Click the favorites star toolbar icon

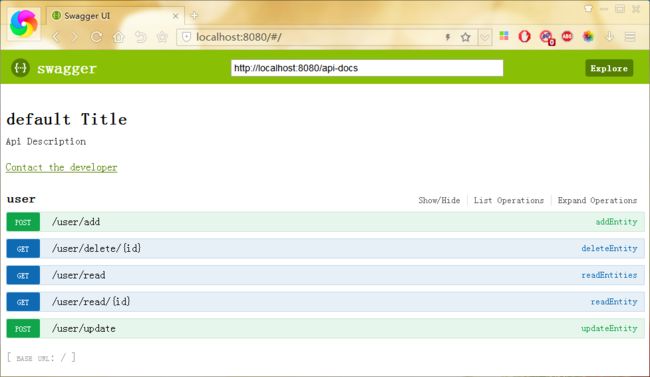[x=162, y=37]
